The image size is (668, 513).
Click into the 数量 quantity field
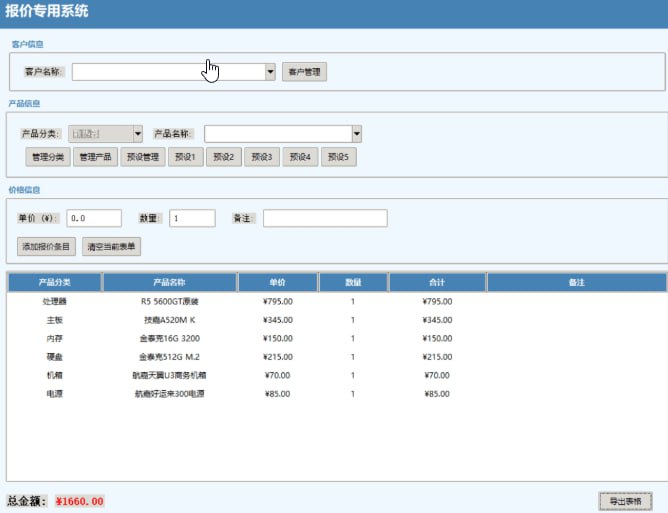pyautogui.click(x=192, y=218)
